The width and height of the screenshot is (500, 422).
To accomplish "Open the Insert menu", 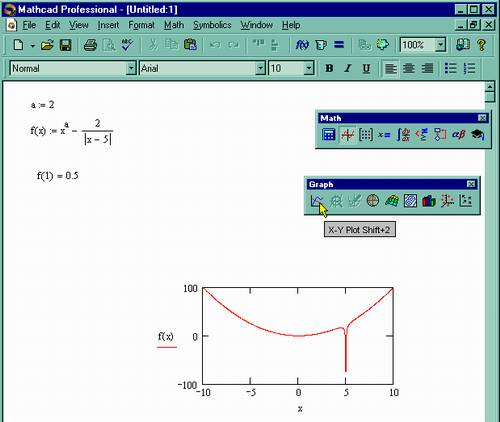I will [x=108, y=25].
